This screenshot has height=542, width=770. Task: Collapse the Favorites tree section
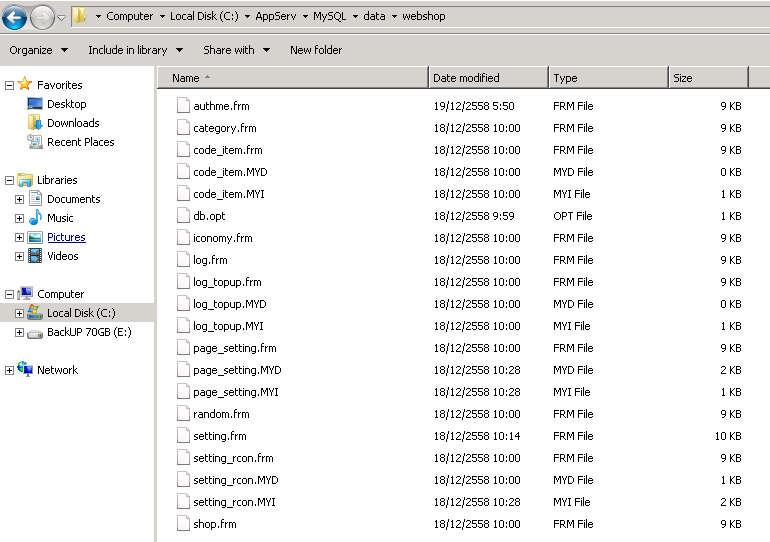pos(9,85)
